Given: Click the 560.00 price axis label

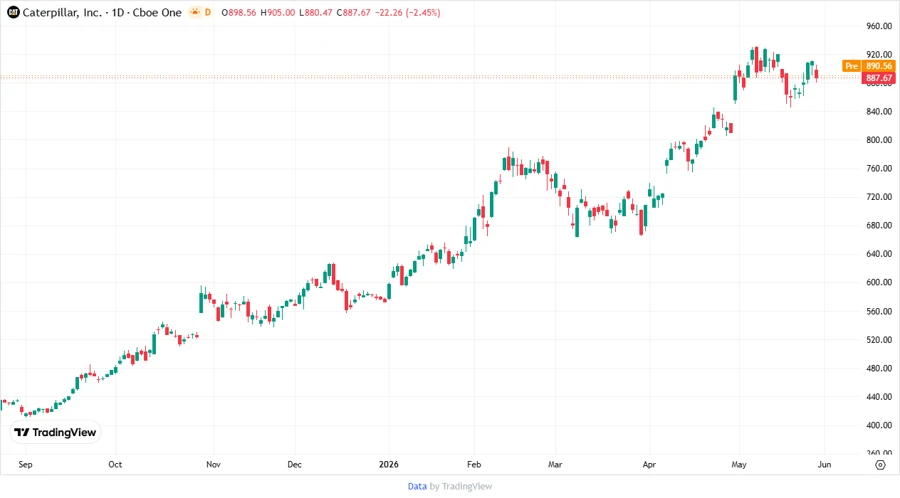Looking at the screenshot, I should click(x=879, y=312).
